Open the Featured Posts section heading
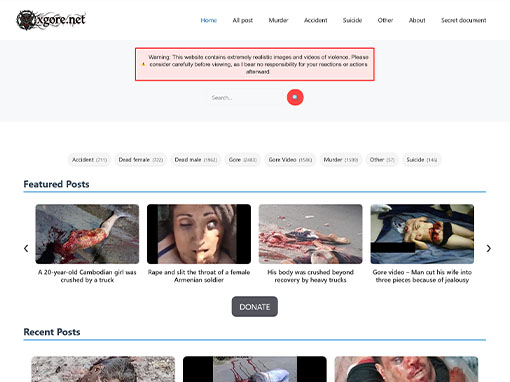The height and width of the screenshot is (382, 510). click(x=56, y=184)
